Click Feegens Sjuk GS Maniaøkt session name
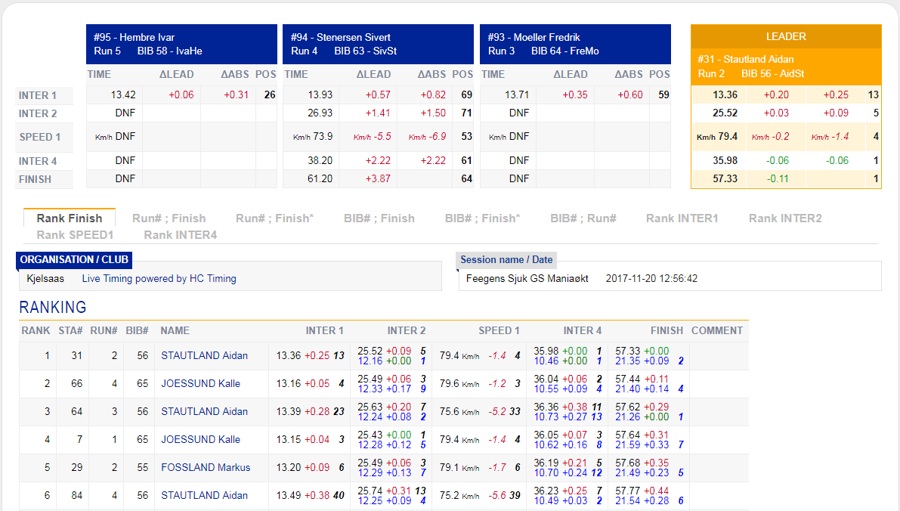 (527, 278)
